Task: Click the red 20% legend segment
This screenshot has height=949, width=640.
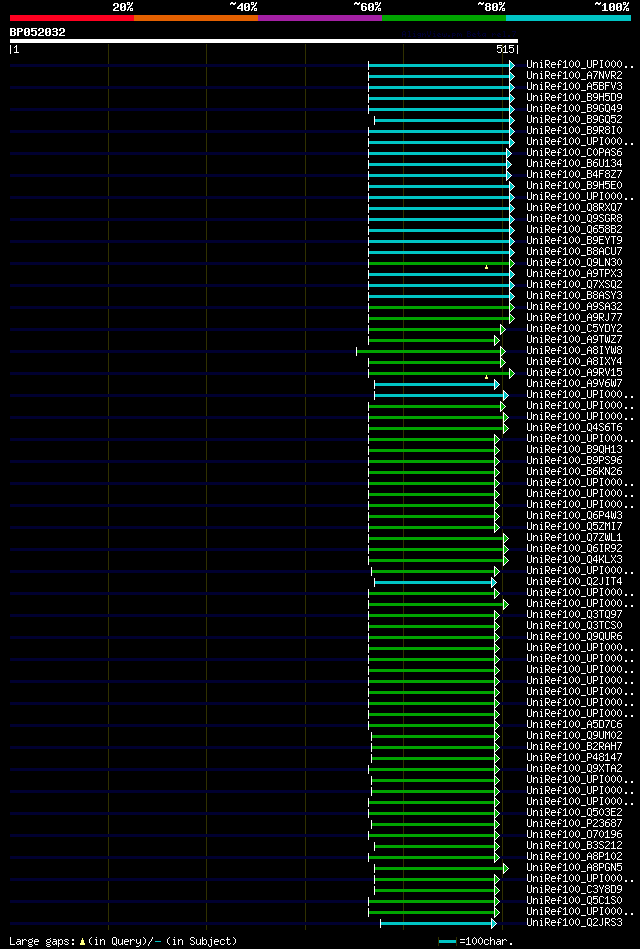Action: 71,18
